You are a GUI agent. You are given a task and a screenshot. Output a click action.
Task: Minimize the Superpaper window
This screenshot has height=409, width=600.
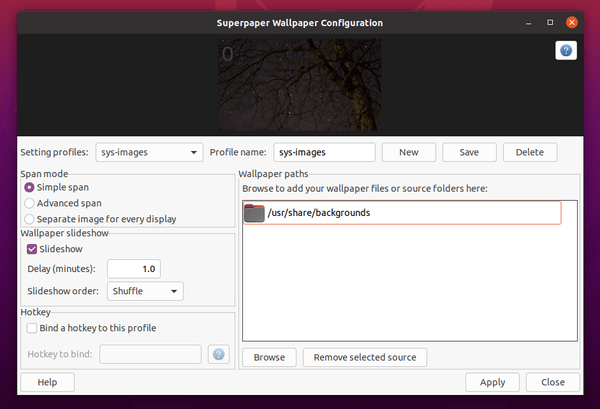coord(528,23)
